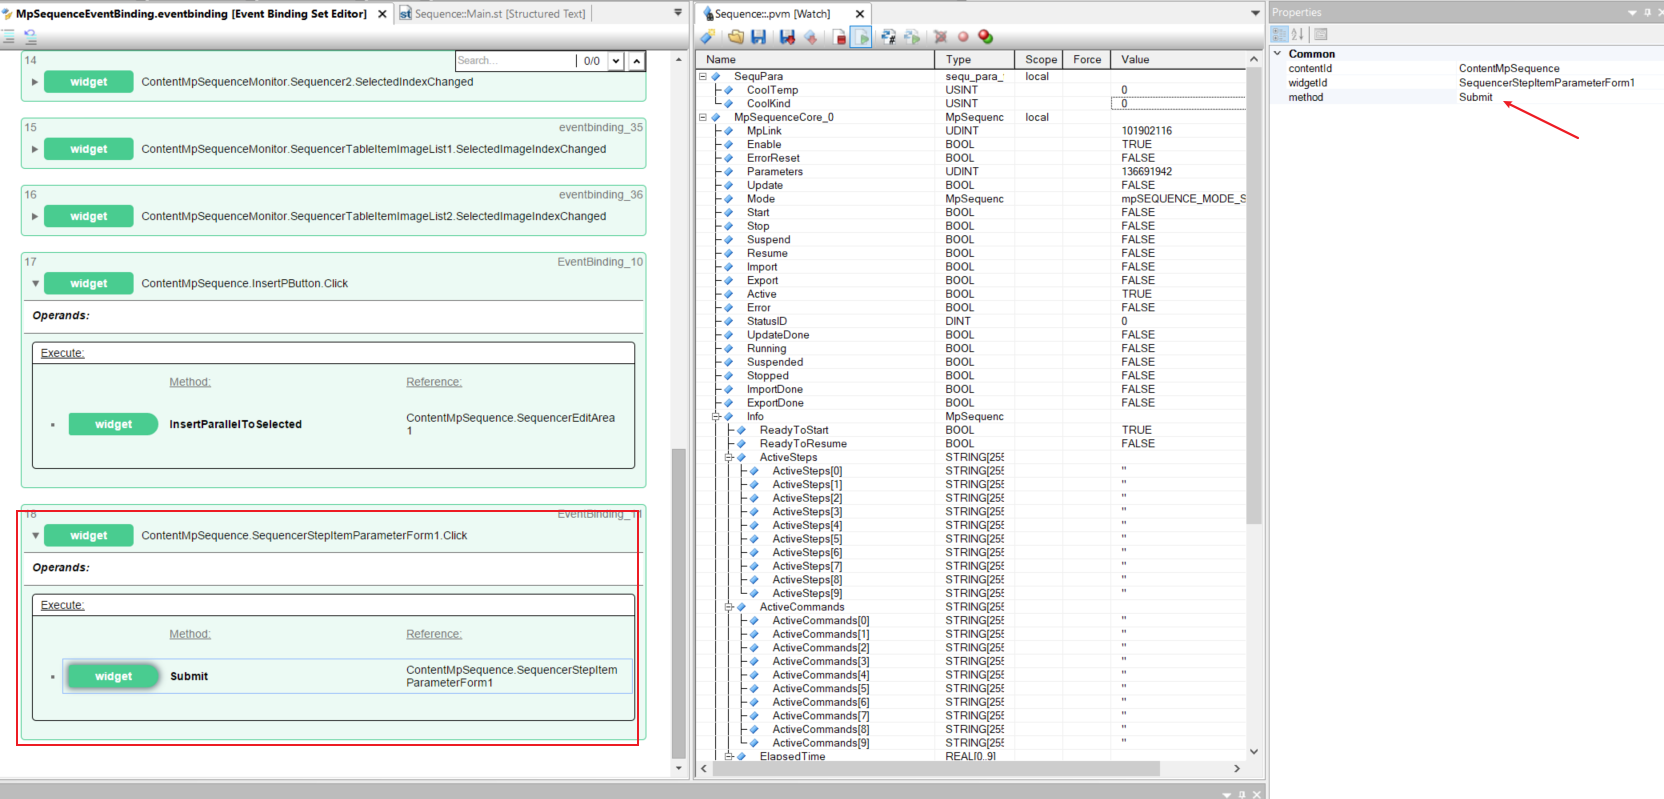Switch Properties panel to categorized view
Screen dimensions: 1664x799
(x=1280, y=34)
